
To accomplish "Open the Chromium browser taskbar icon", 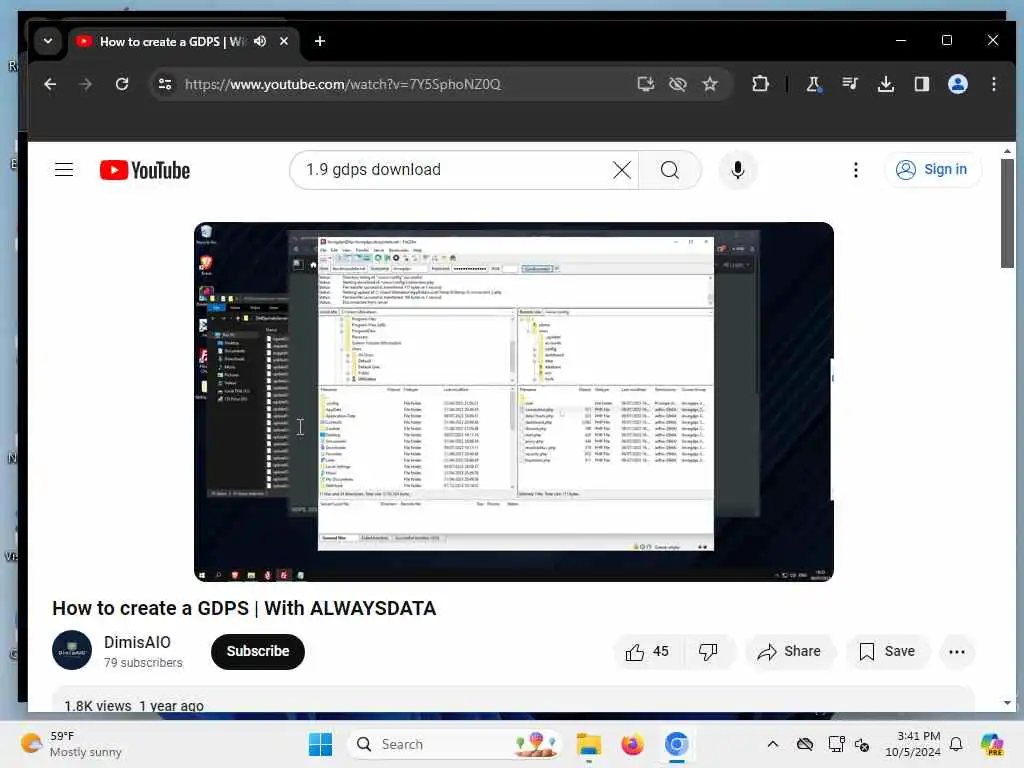I will coord(677,744).
